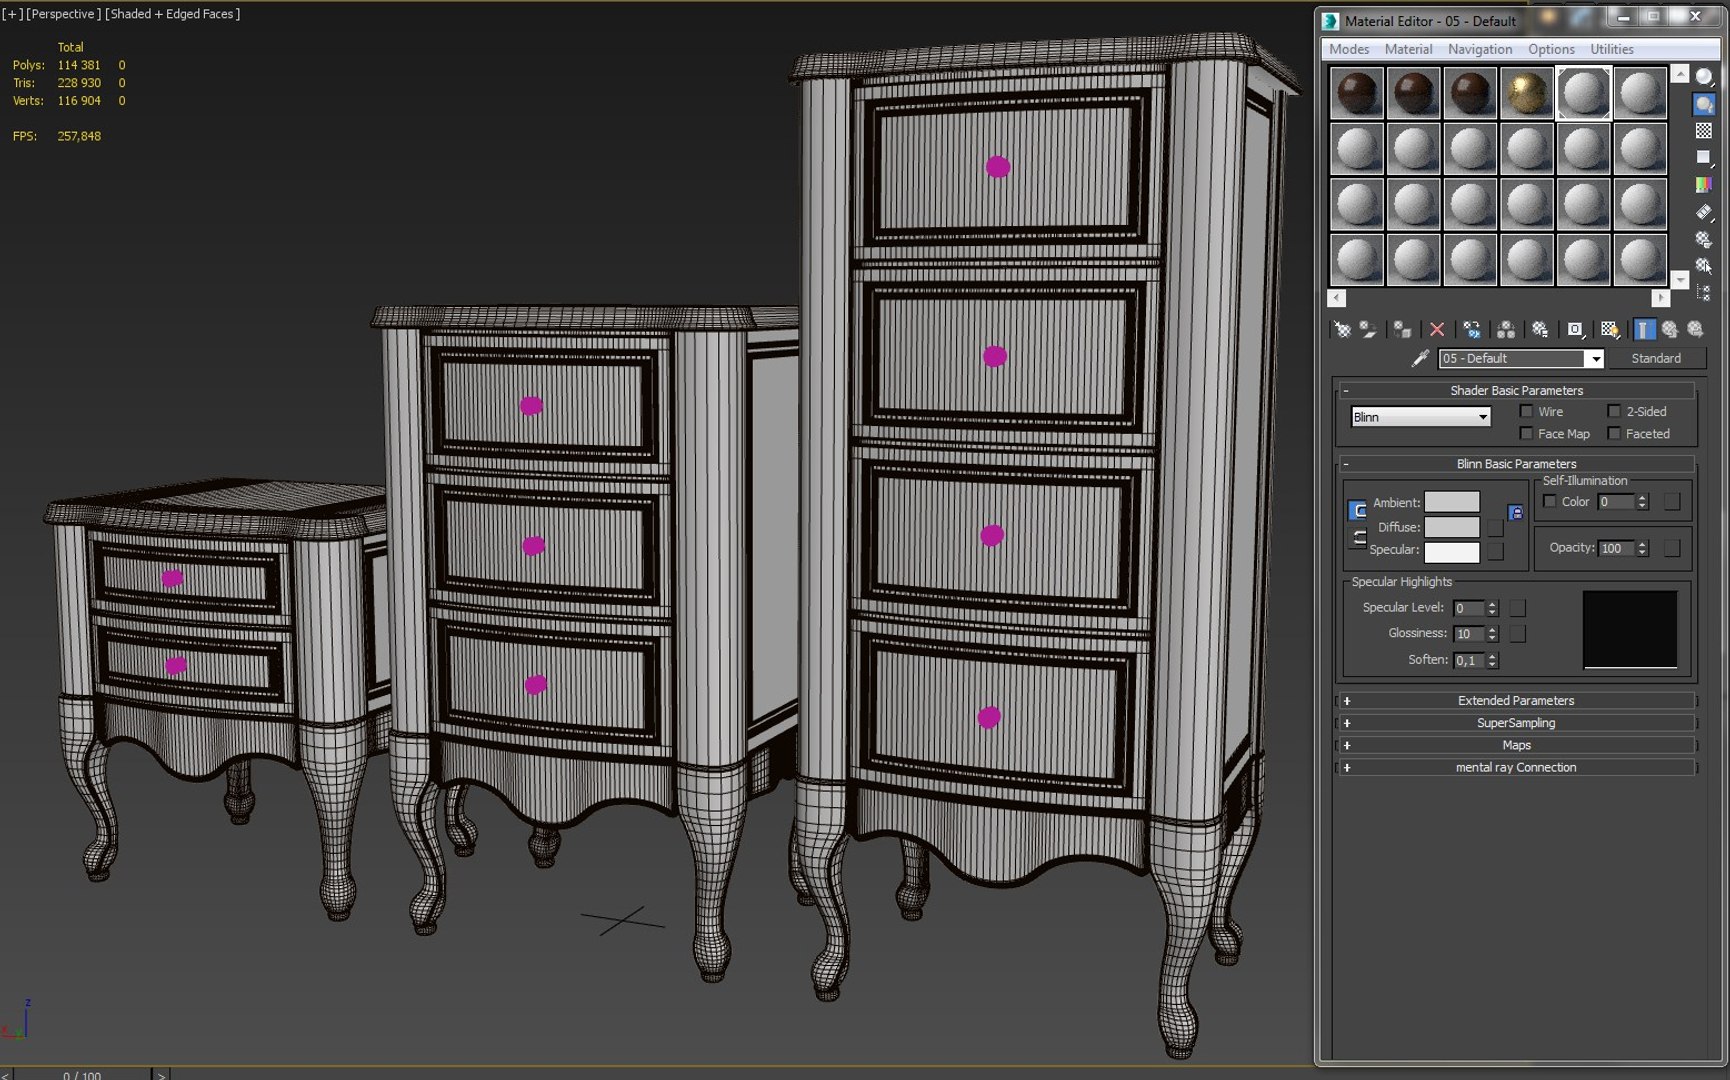
Task: Open the Utilities menu
Action: (1612, 49)
